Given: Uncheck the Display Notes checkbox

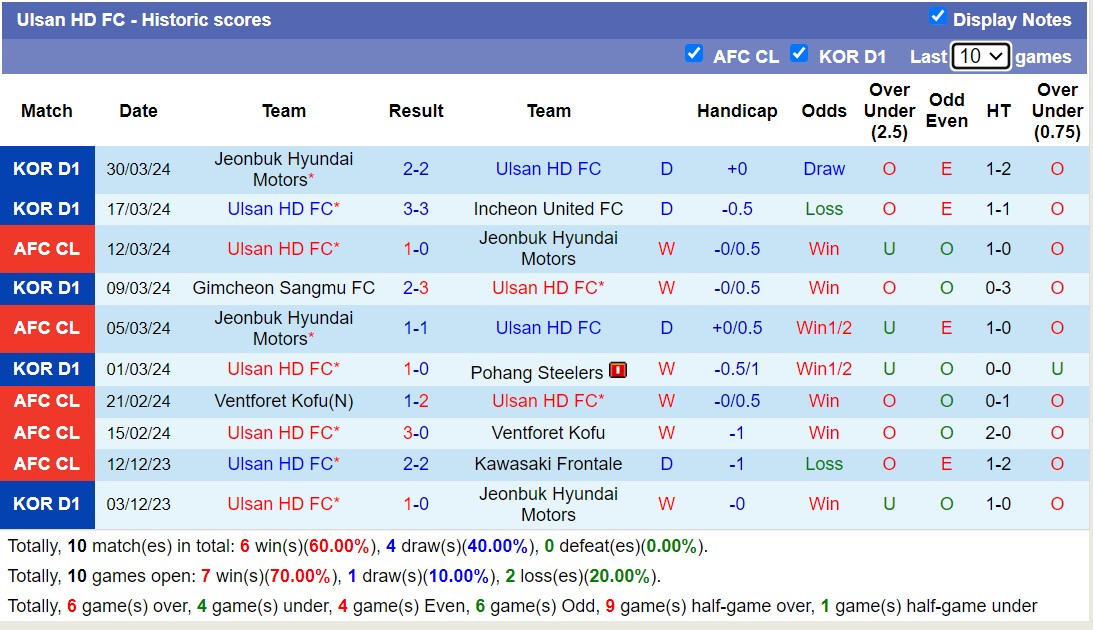Looking at the screenshot, I should pos(938,14).
